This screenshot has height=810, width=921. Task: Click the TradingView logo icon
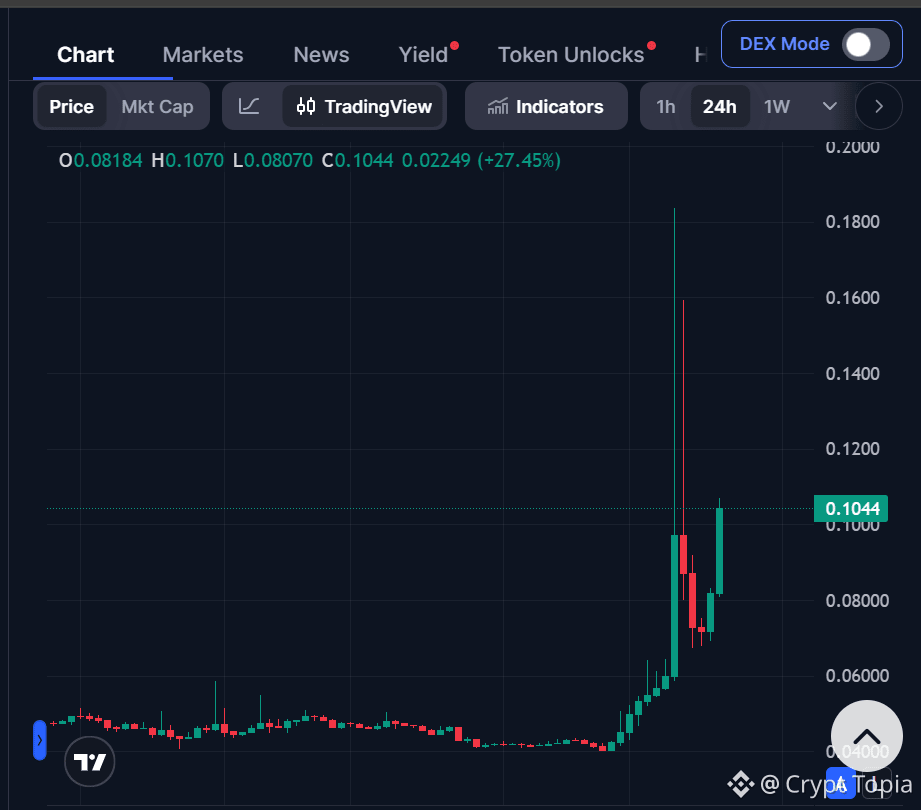[89, 762]
